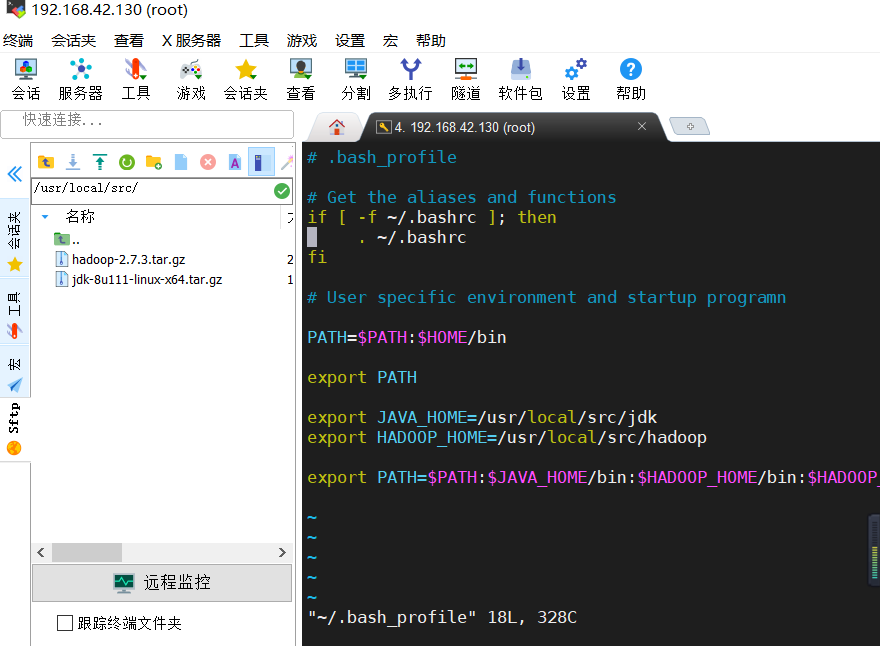The width and height of the screenshot is (880, 646).
Task: Select hadoop-2.7.3.tar.gz file
Action: (129, 259)
